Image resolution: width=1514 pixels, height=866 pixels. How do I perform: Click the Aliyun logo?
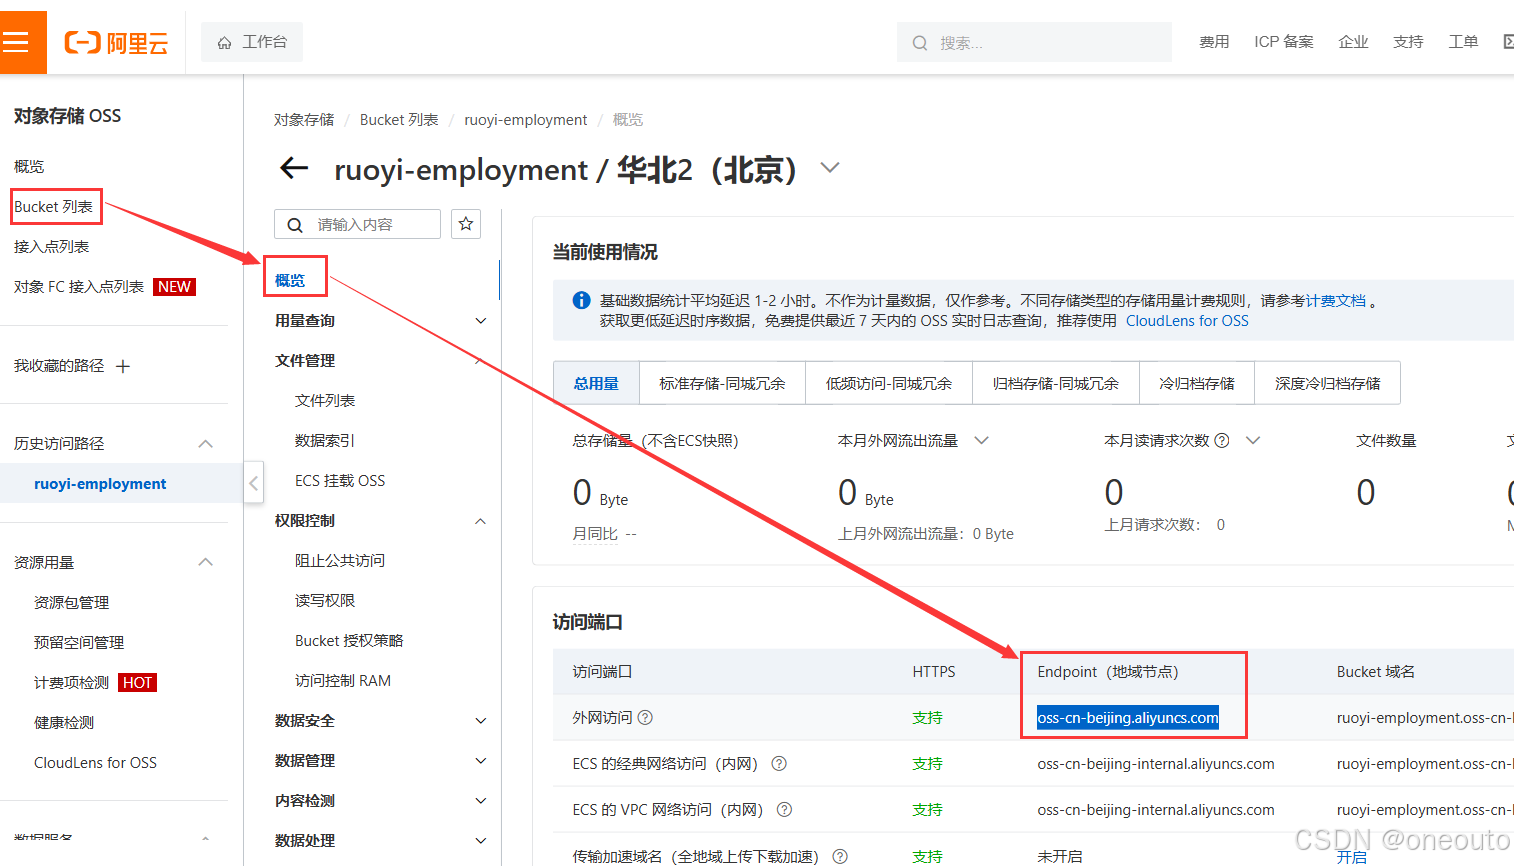[116, 43]
